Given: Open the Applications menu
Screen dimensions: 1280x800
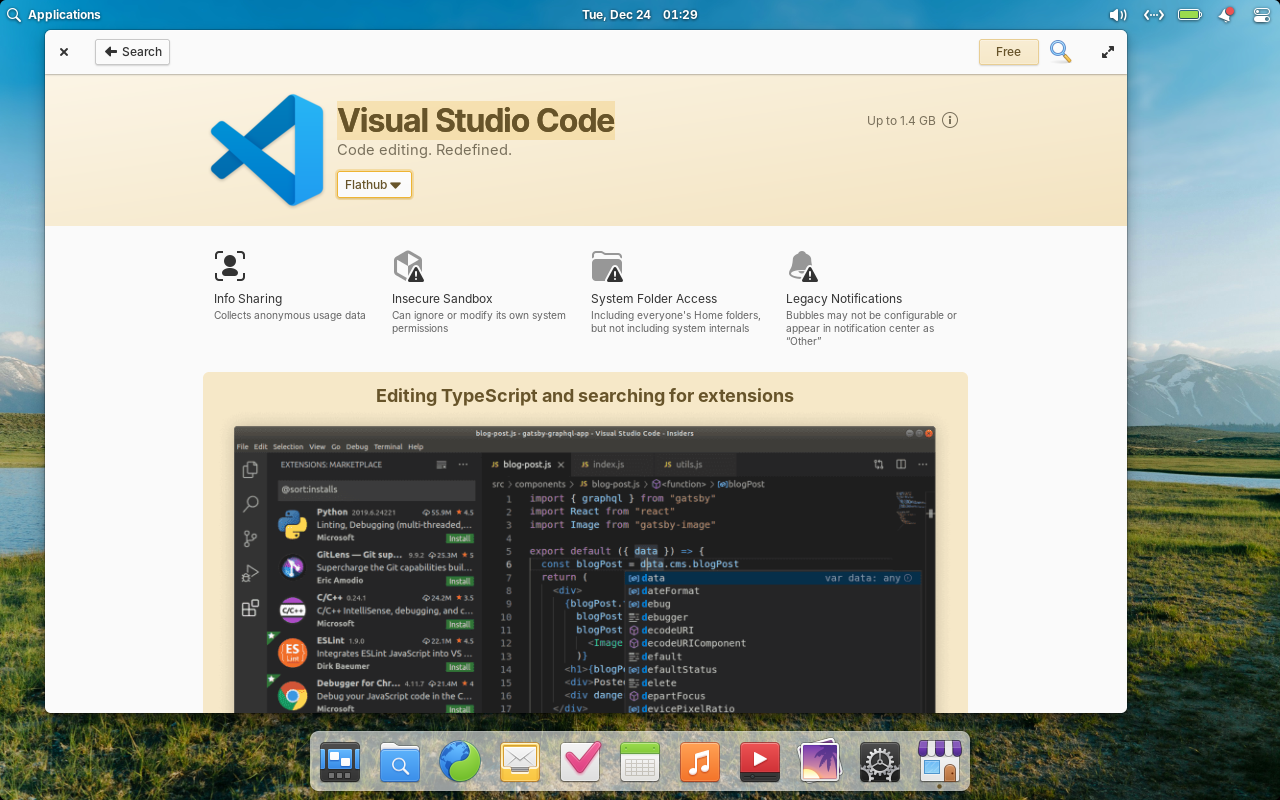Looking at the screenshot, I should click(x=54, y=15).
